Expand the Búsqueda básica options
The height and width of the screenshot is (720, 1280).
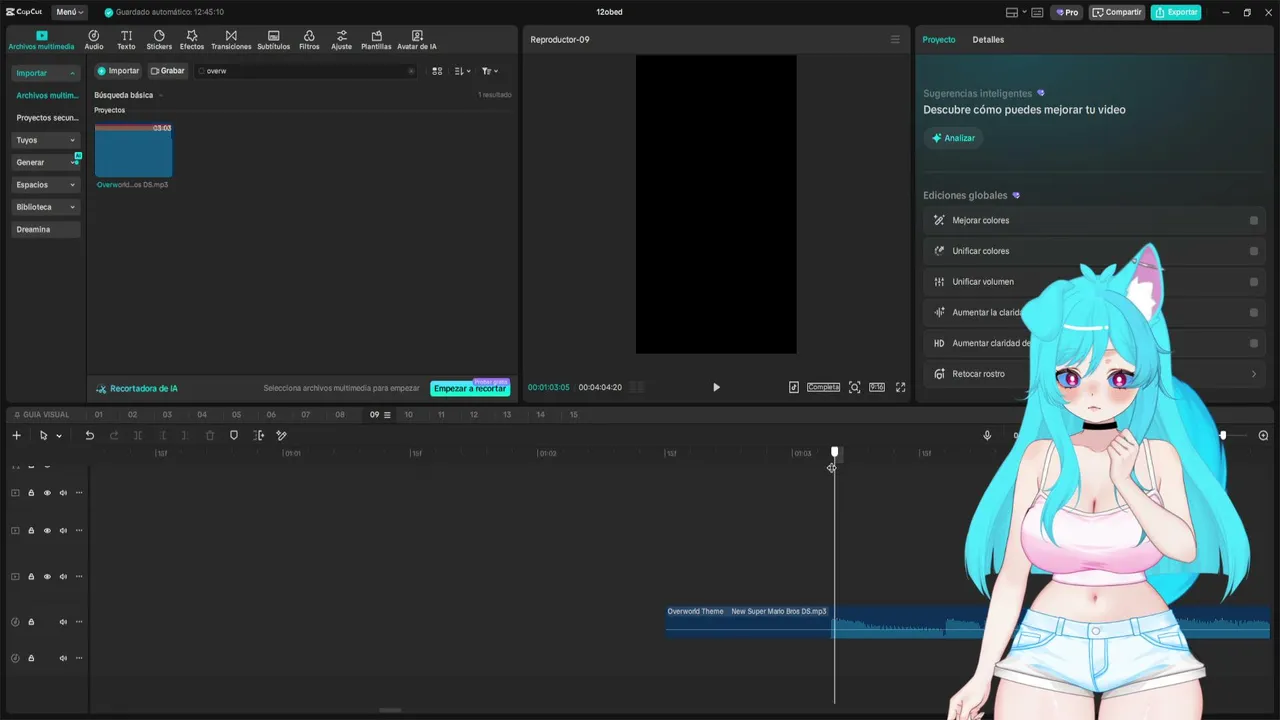coord(160,96)
